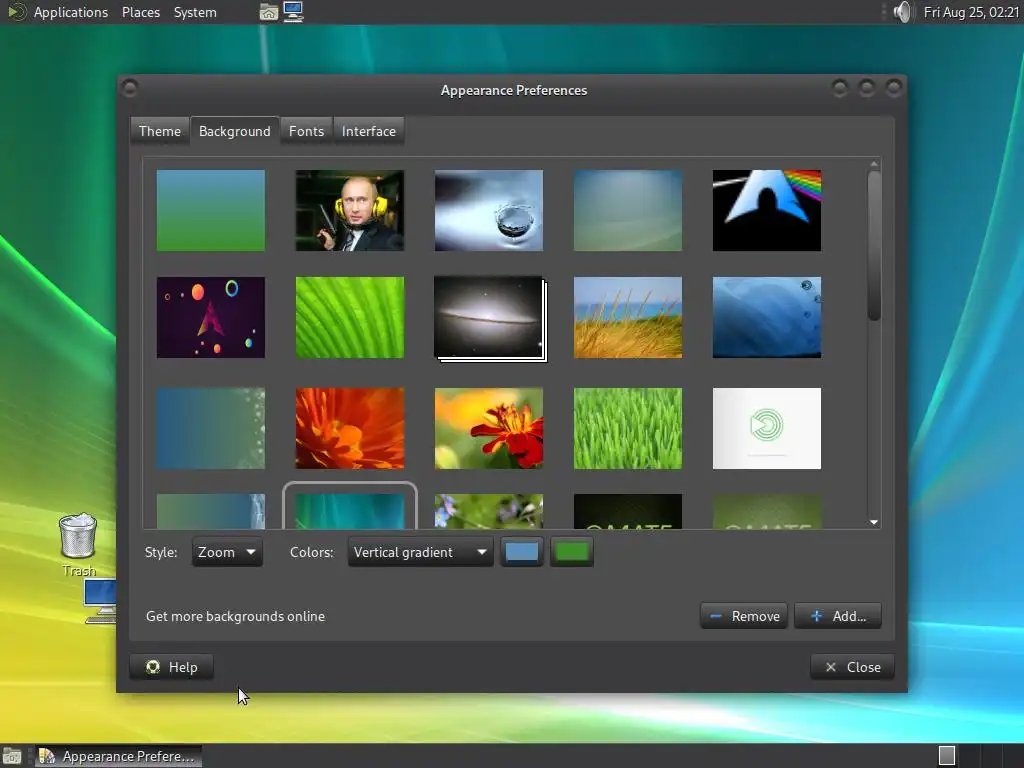Select the blue-green gradient wallpaper thumbnail
1024x768 pixels.
[211, 210]
